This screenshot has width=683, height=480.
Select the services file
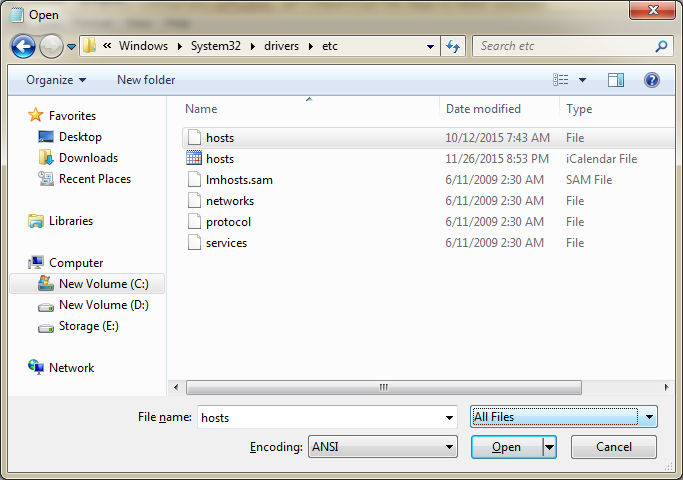tap(429, 243)
